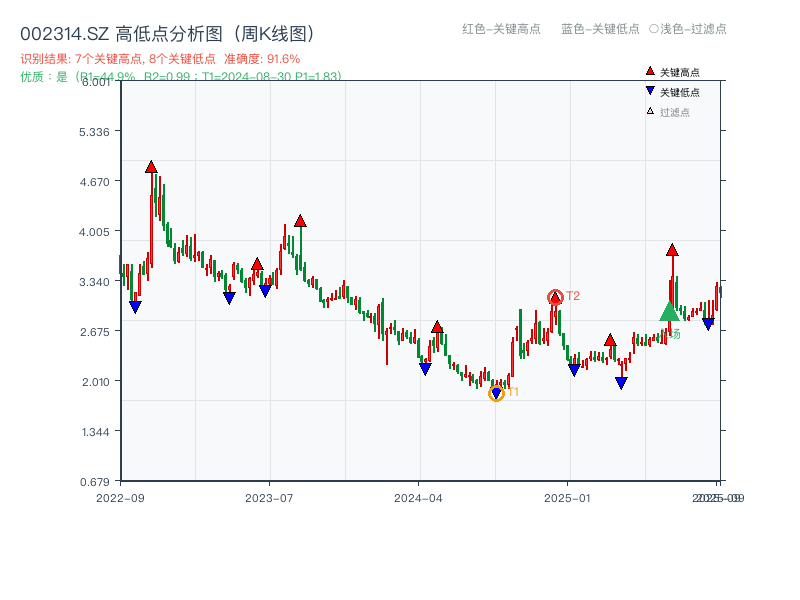Click the green 入场 entry triangle marker
The image size is (800, 600).
668,315
